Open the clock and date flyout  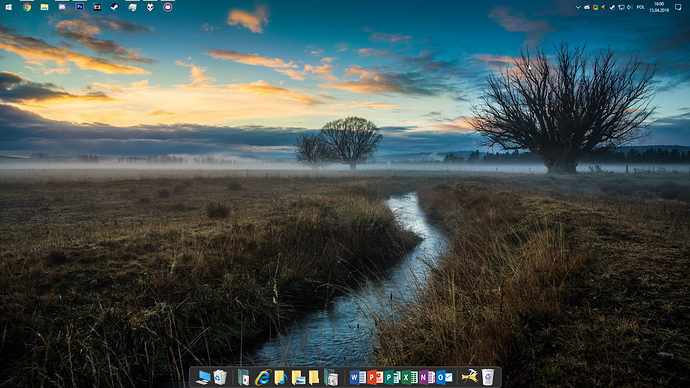tap(659, 7)
